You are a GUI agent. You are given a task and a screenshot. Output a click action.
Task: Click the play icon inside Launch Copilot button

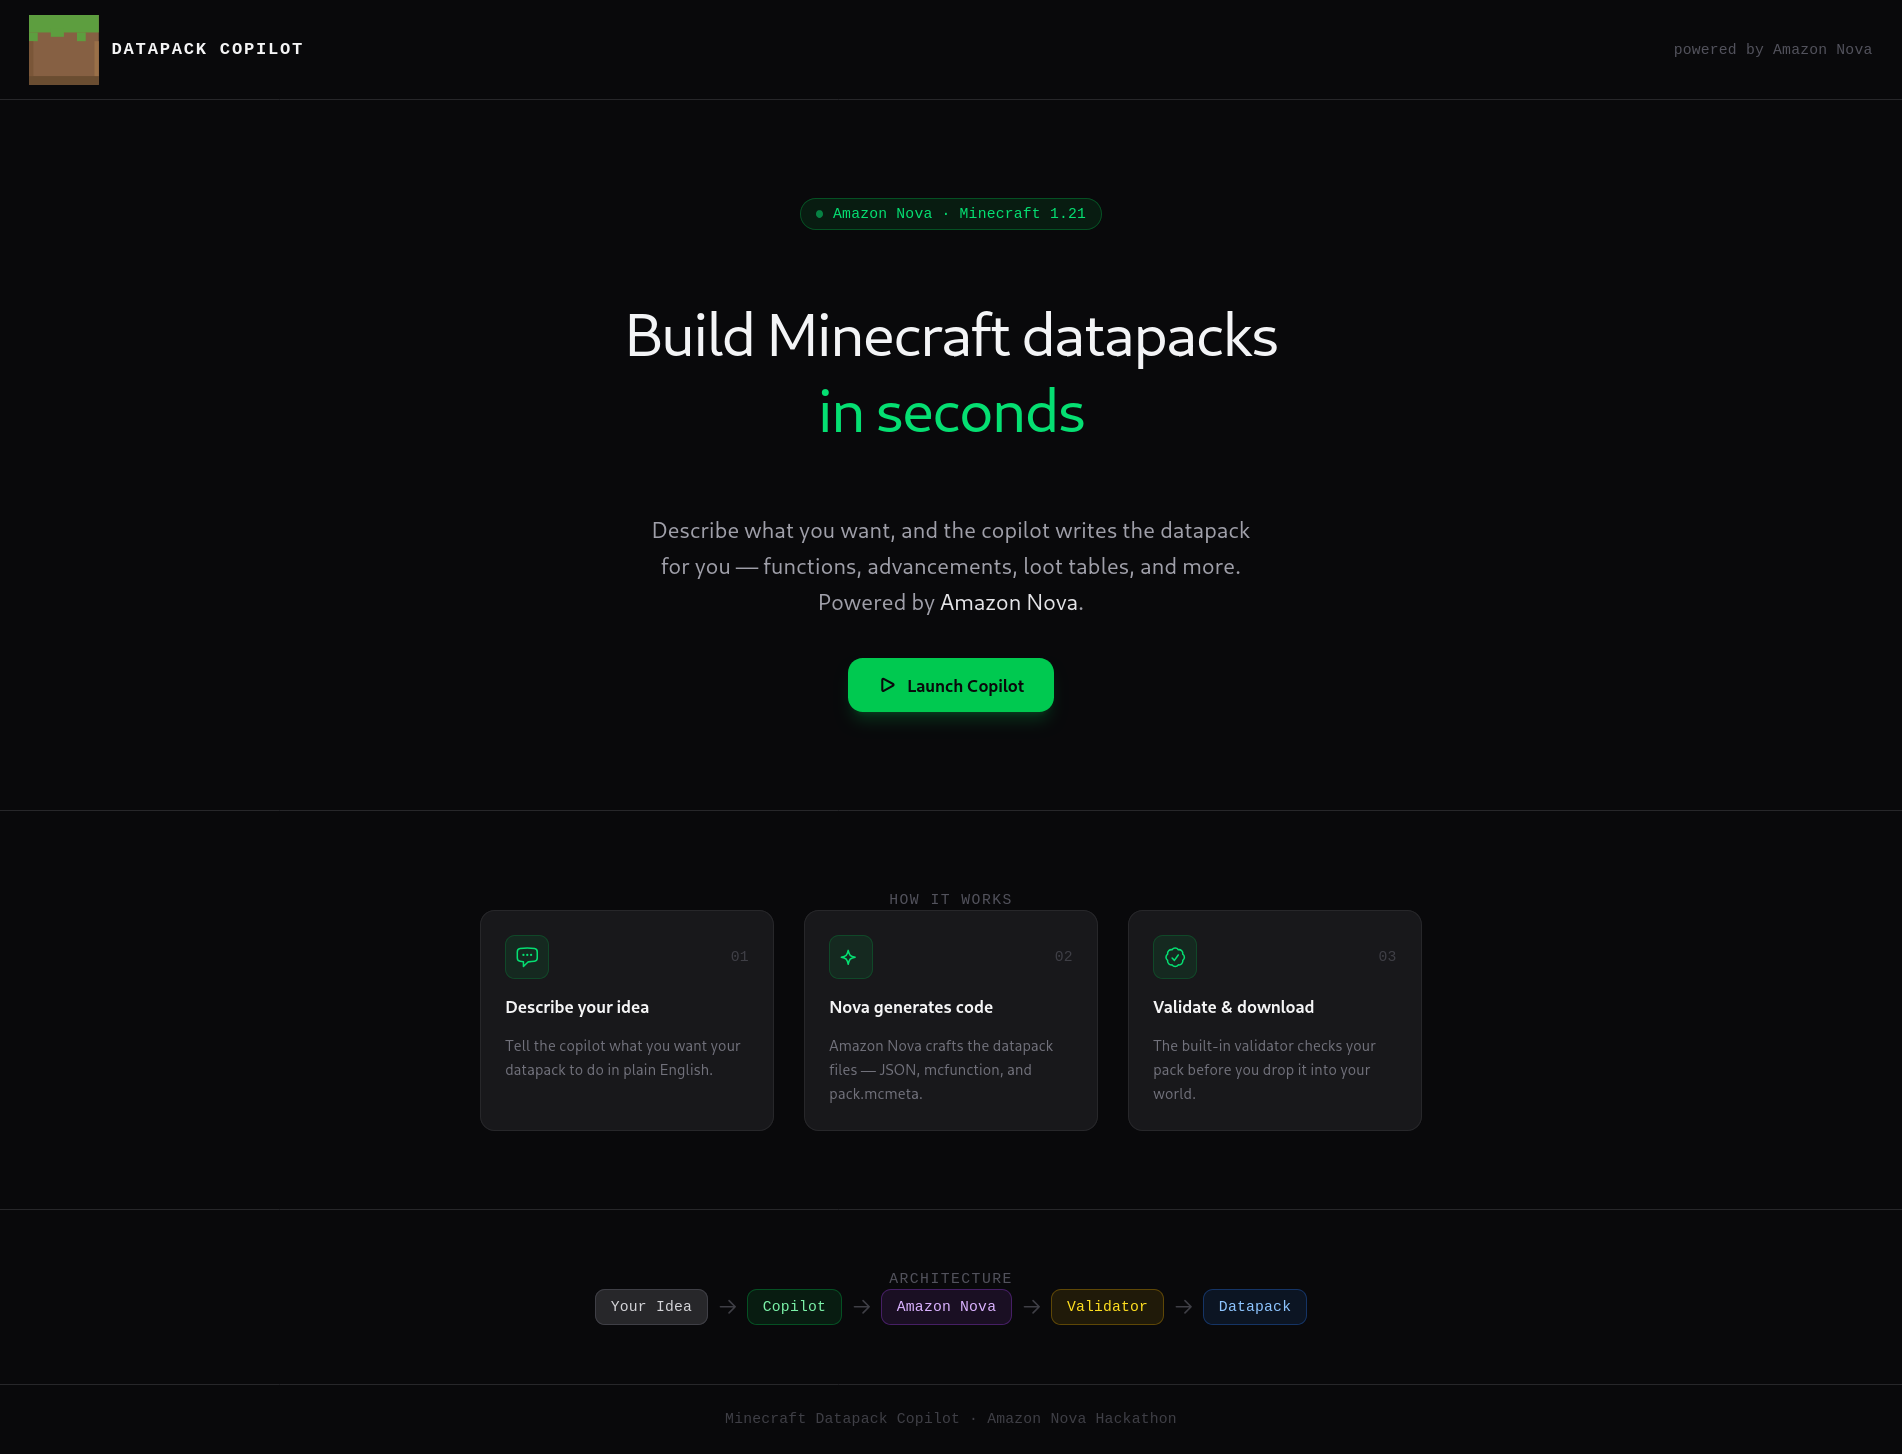(887, 685)
